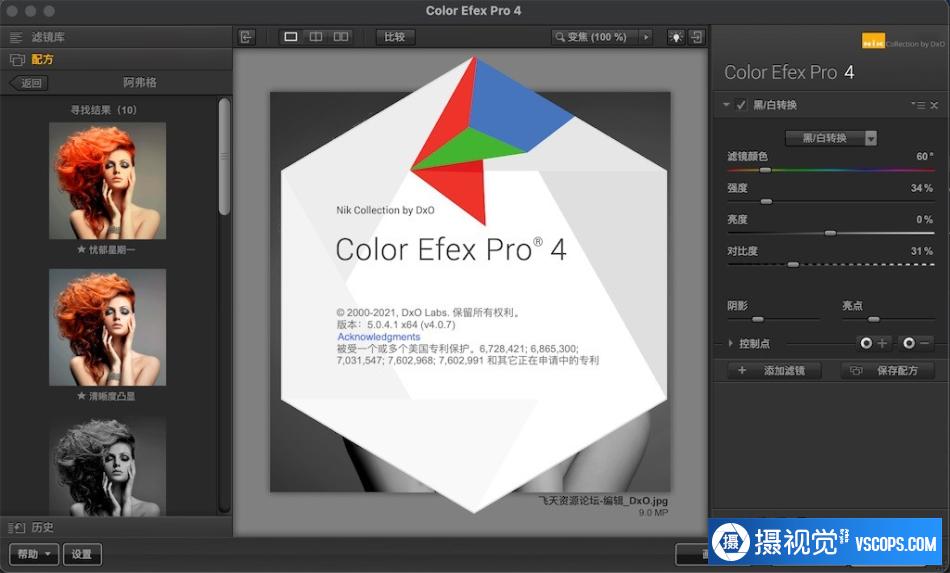Open the 滤镜库 filter library panel
950x573 pixels.
pos(116,37)
